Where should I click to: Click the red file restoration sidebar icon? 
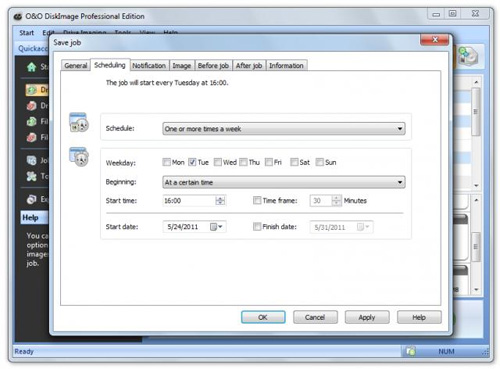point(32,137)
